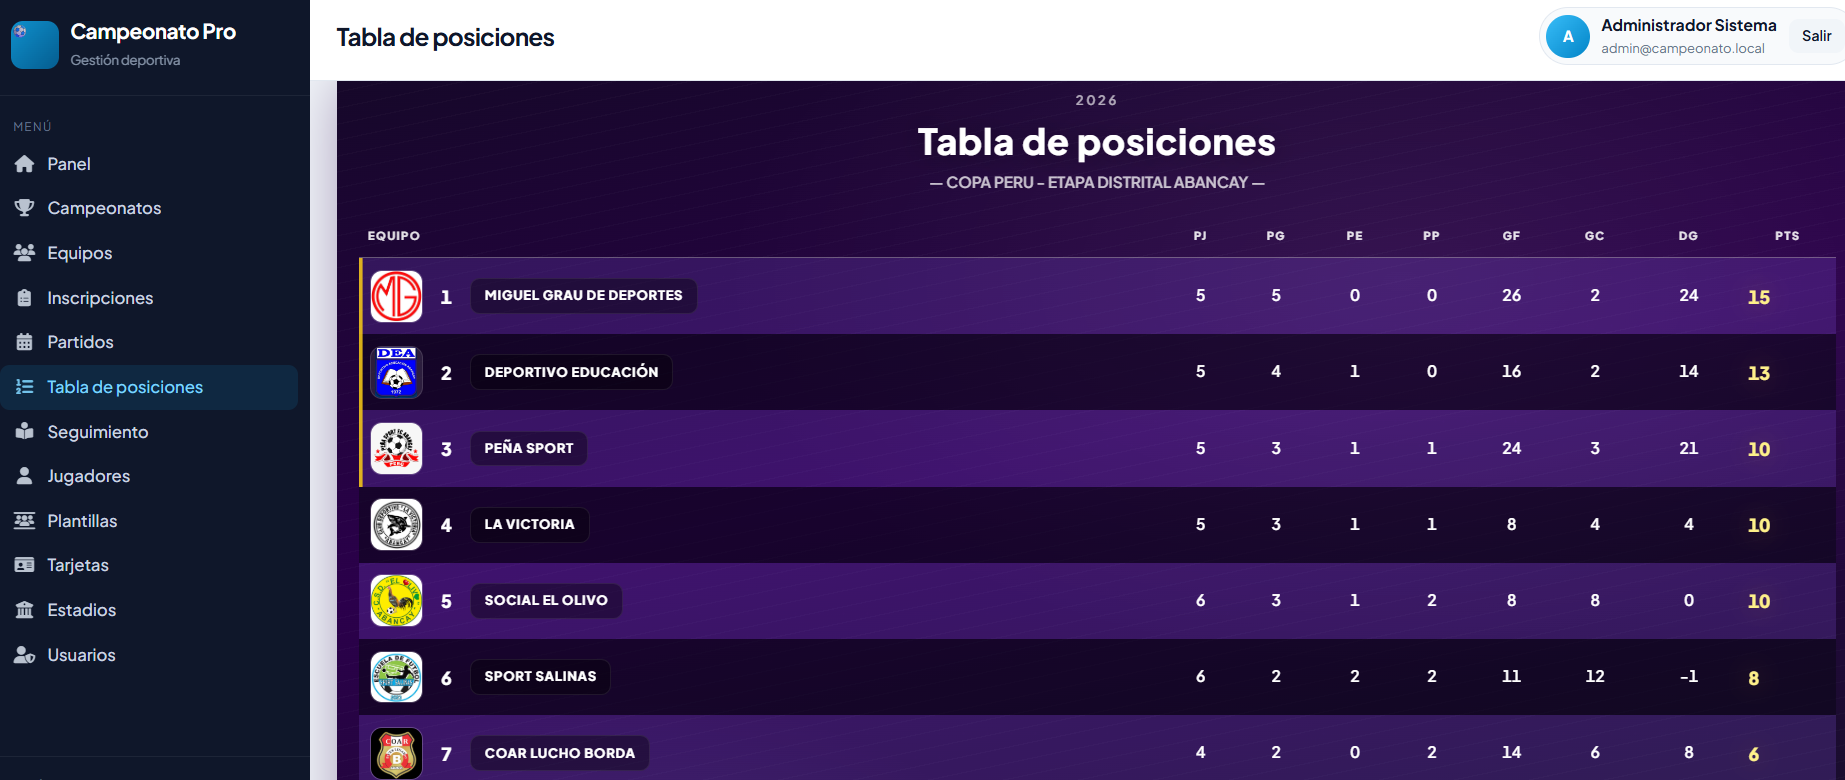Open Inscripciones using the clipboard icon
Image resolution: width=1845 pixels, height=780 pixels.
pyautogui.click(x=26, y=297)
